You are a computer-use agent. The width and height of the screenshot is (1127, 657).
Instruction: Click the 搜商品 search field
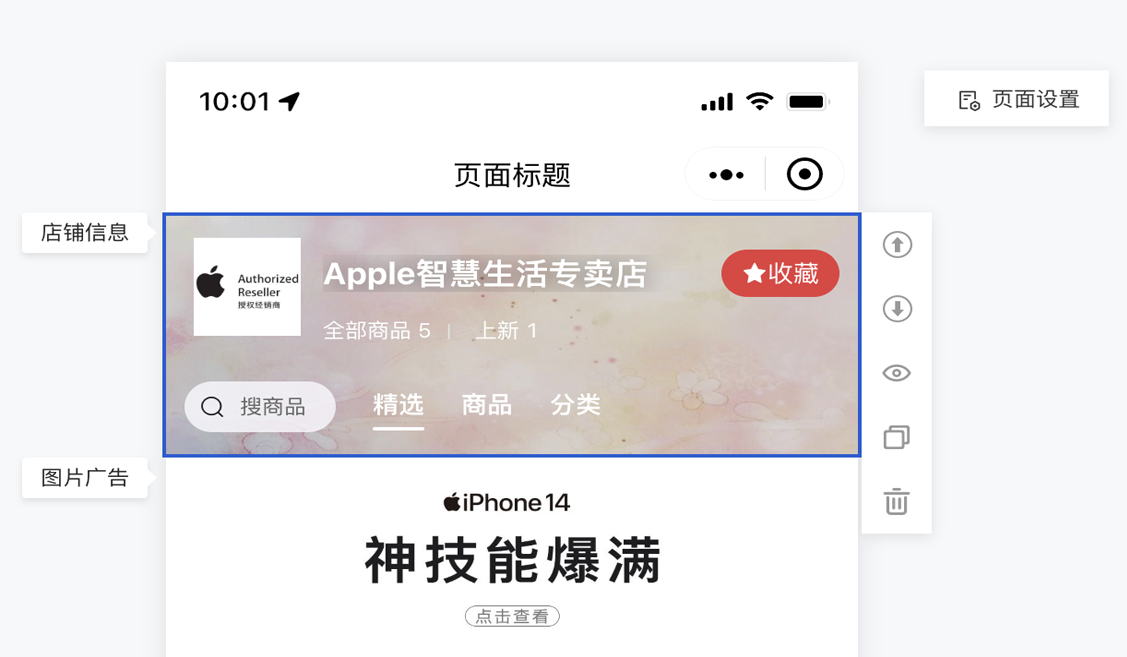(x=260, y=407)
